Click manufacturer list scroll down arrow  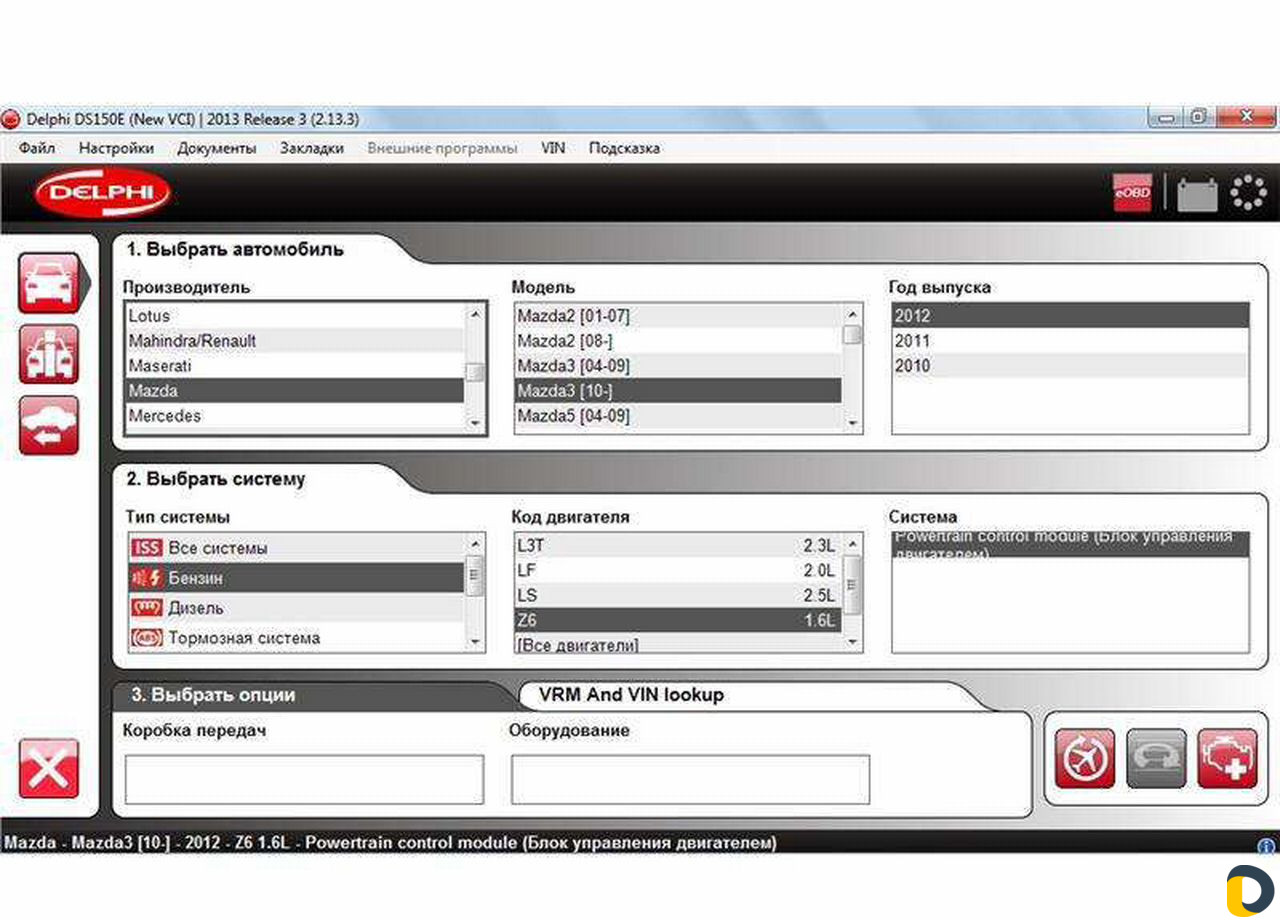click(x=476, y=423)
